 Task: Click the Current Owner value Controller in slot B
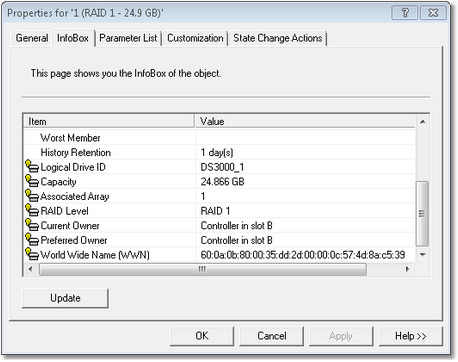[236, 225]
